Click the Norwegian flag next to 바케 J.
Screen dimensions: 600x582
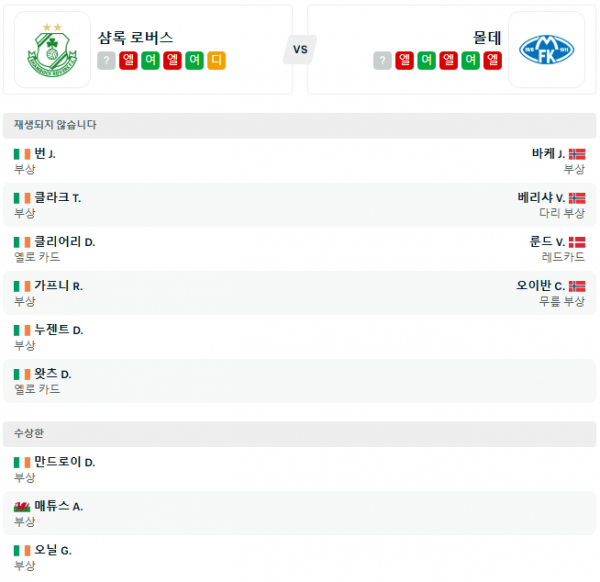click(577, 154)
